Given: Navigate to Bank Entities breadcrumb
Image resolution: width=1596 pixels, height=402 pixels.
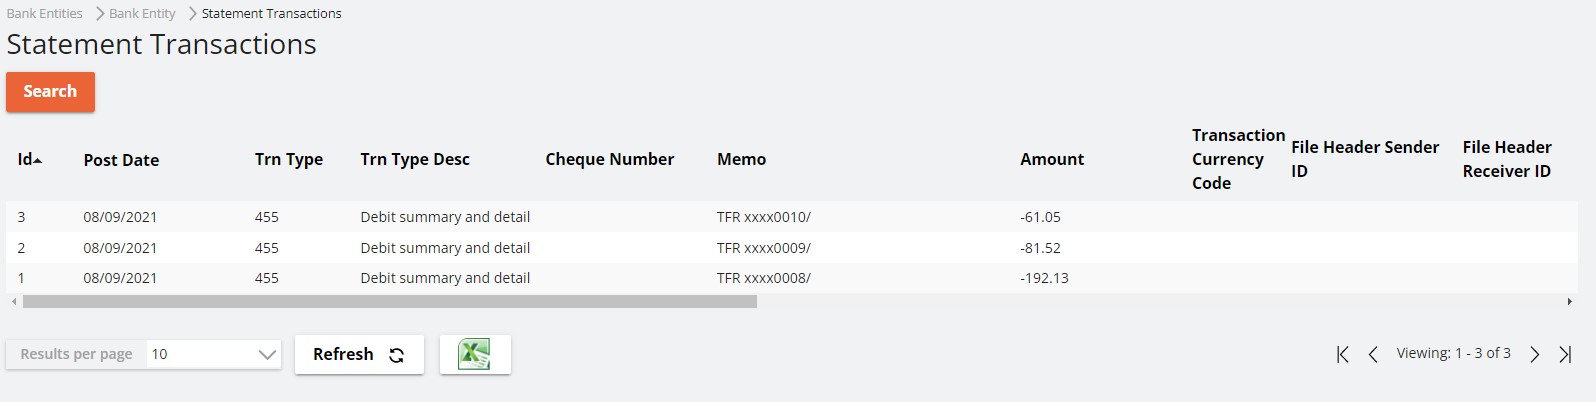Looking at the screenshot, I should click(x=45, y=13).
